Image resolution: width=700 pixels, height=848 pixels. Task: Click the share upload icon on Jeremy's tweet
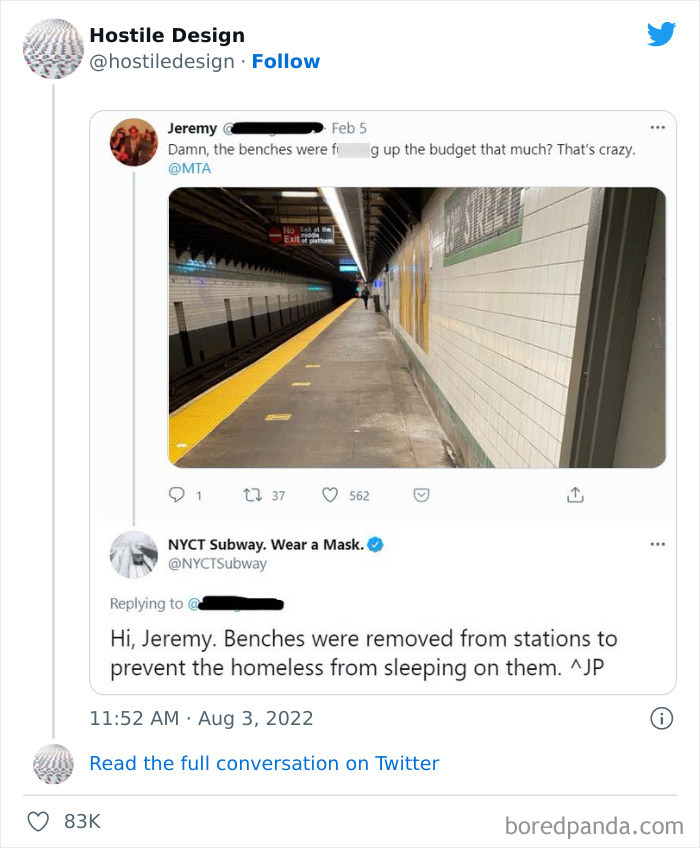(x=575, y=495)
